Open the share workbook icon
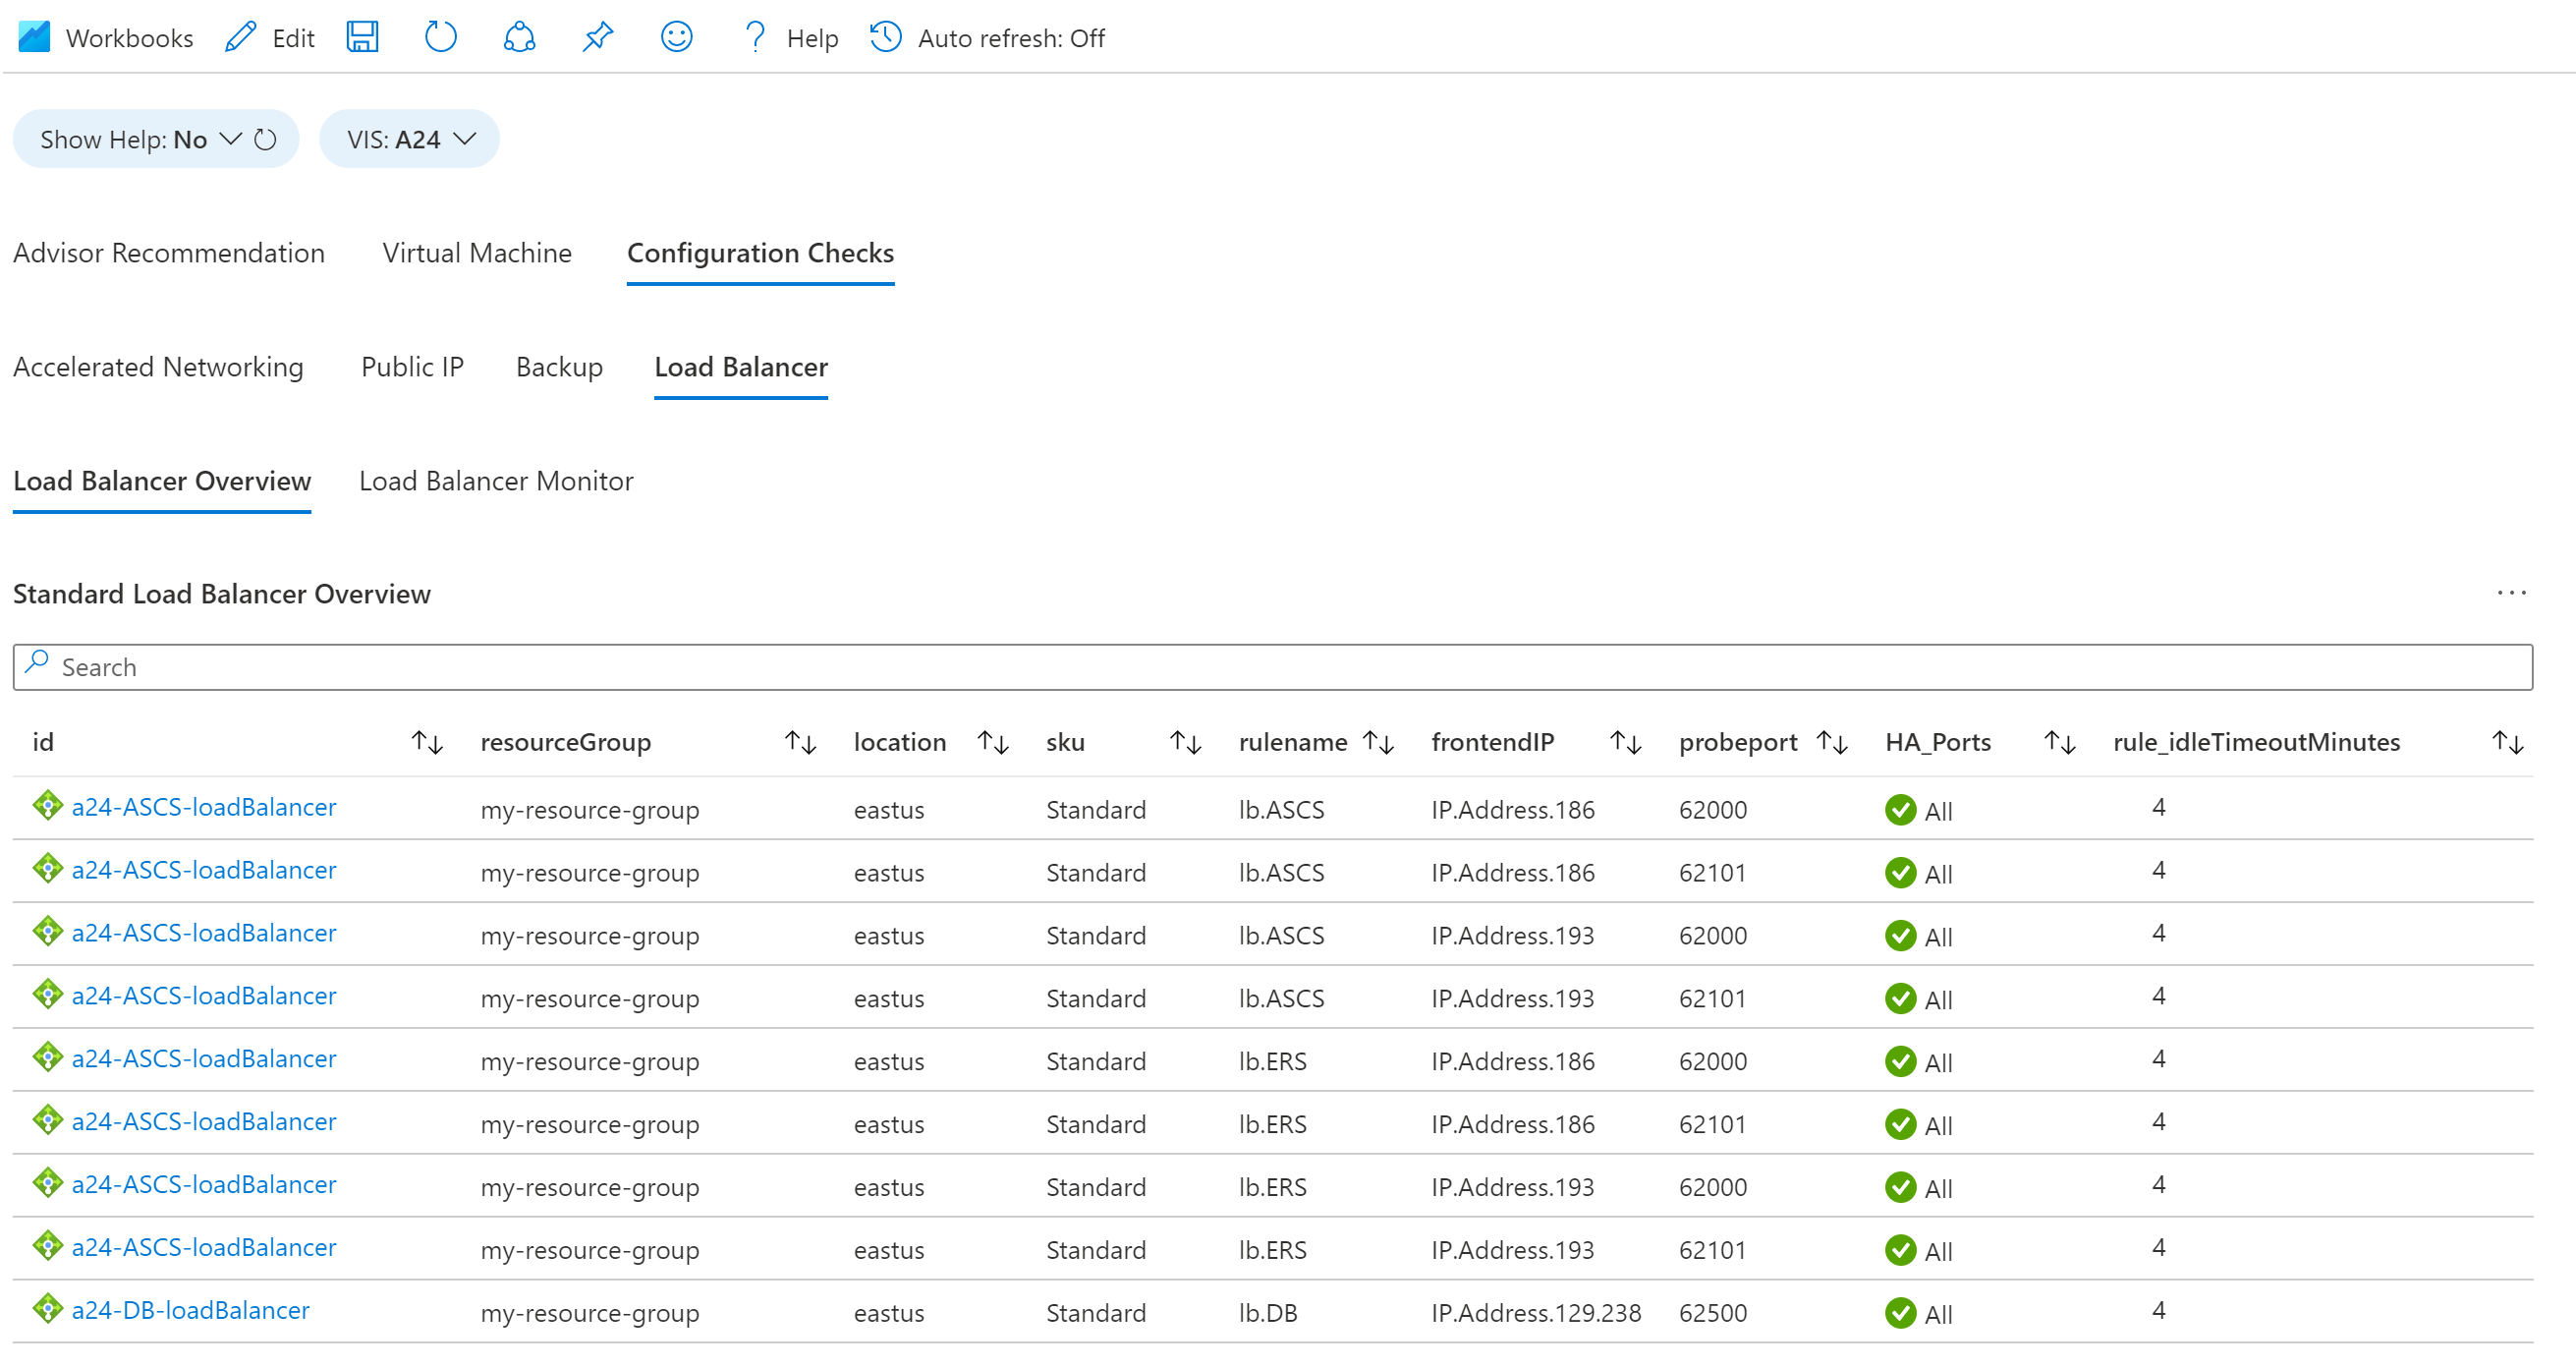 [519, 37]
